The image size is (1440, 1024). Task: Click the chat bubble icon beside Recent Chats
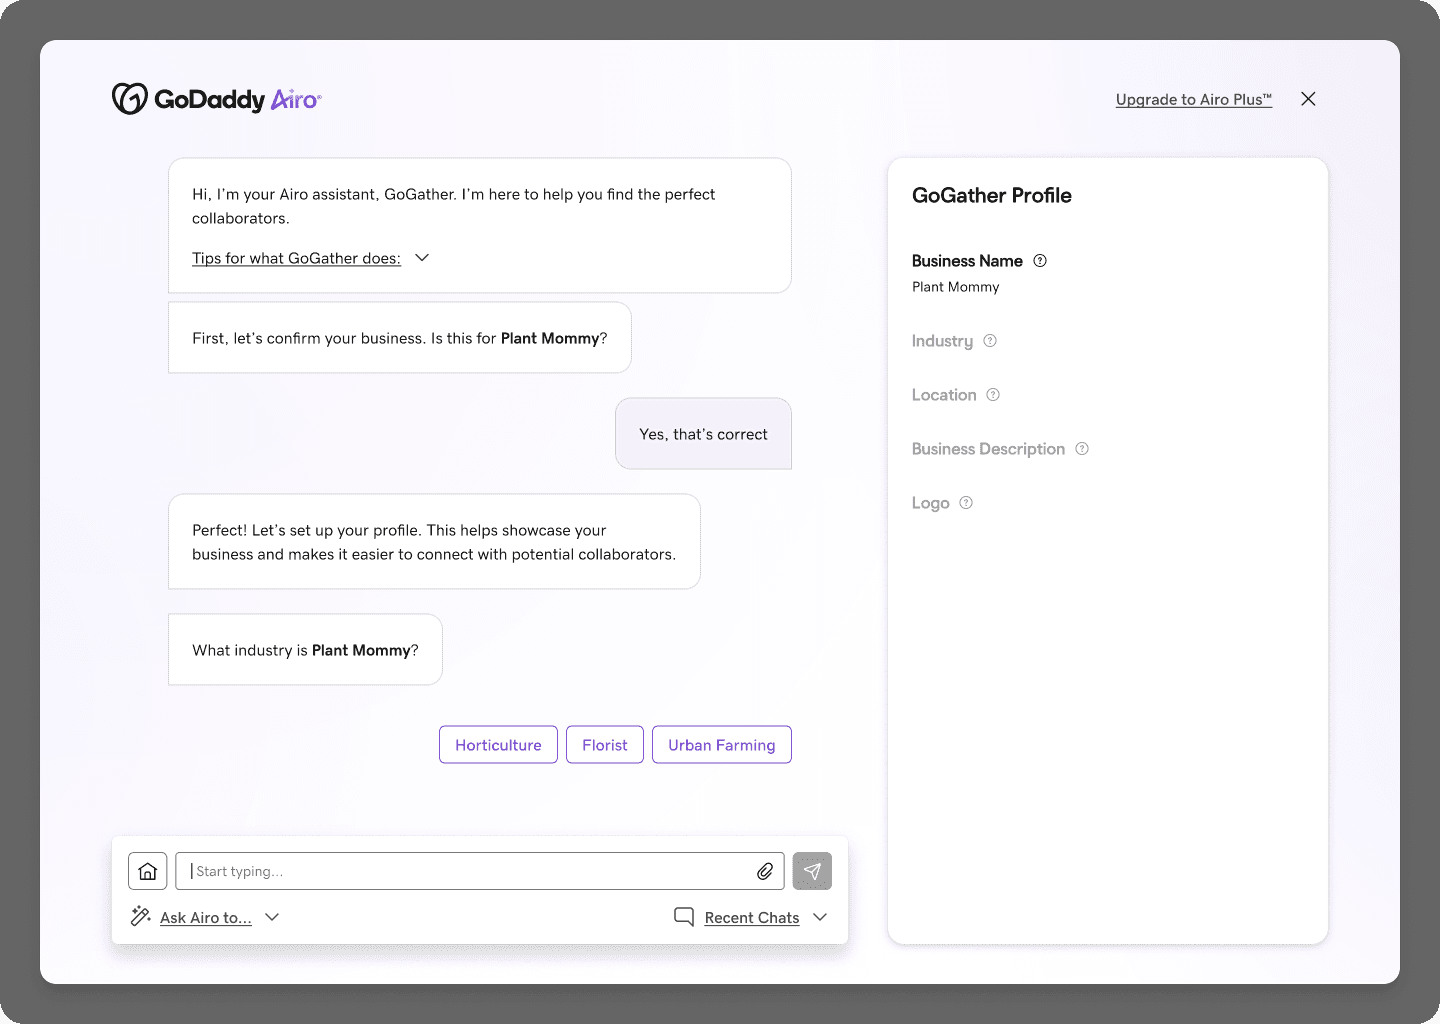684,917
